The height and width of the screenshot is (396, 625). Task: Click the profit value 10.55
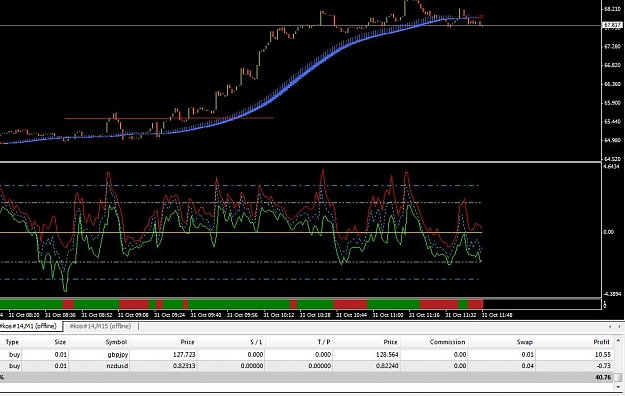[x=603, y=355]
